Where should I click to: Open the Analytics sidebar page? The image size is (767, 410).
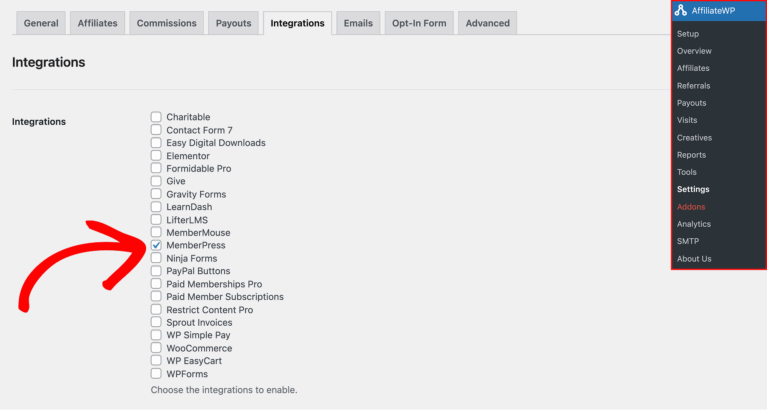693,224
